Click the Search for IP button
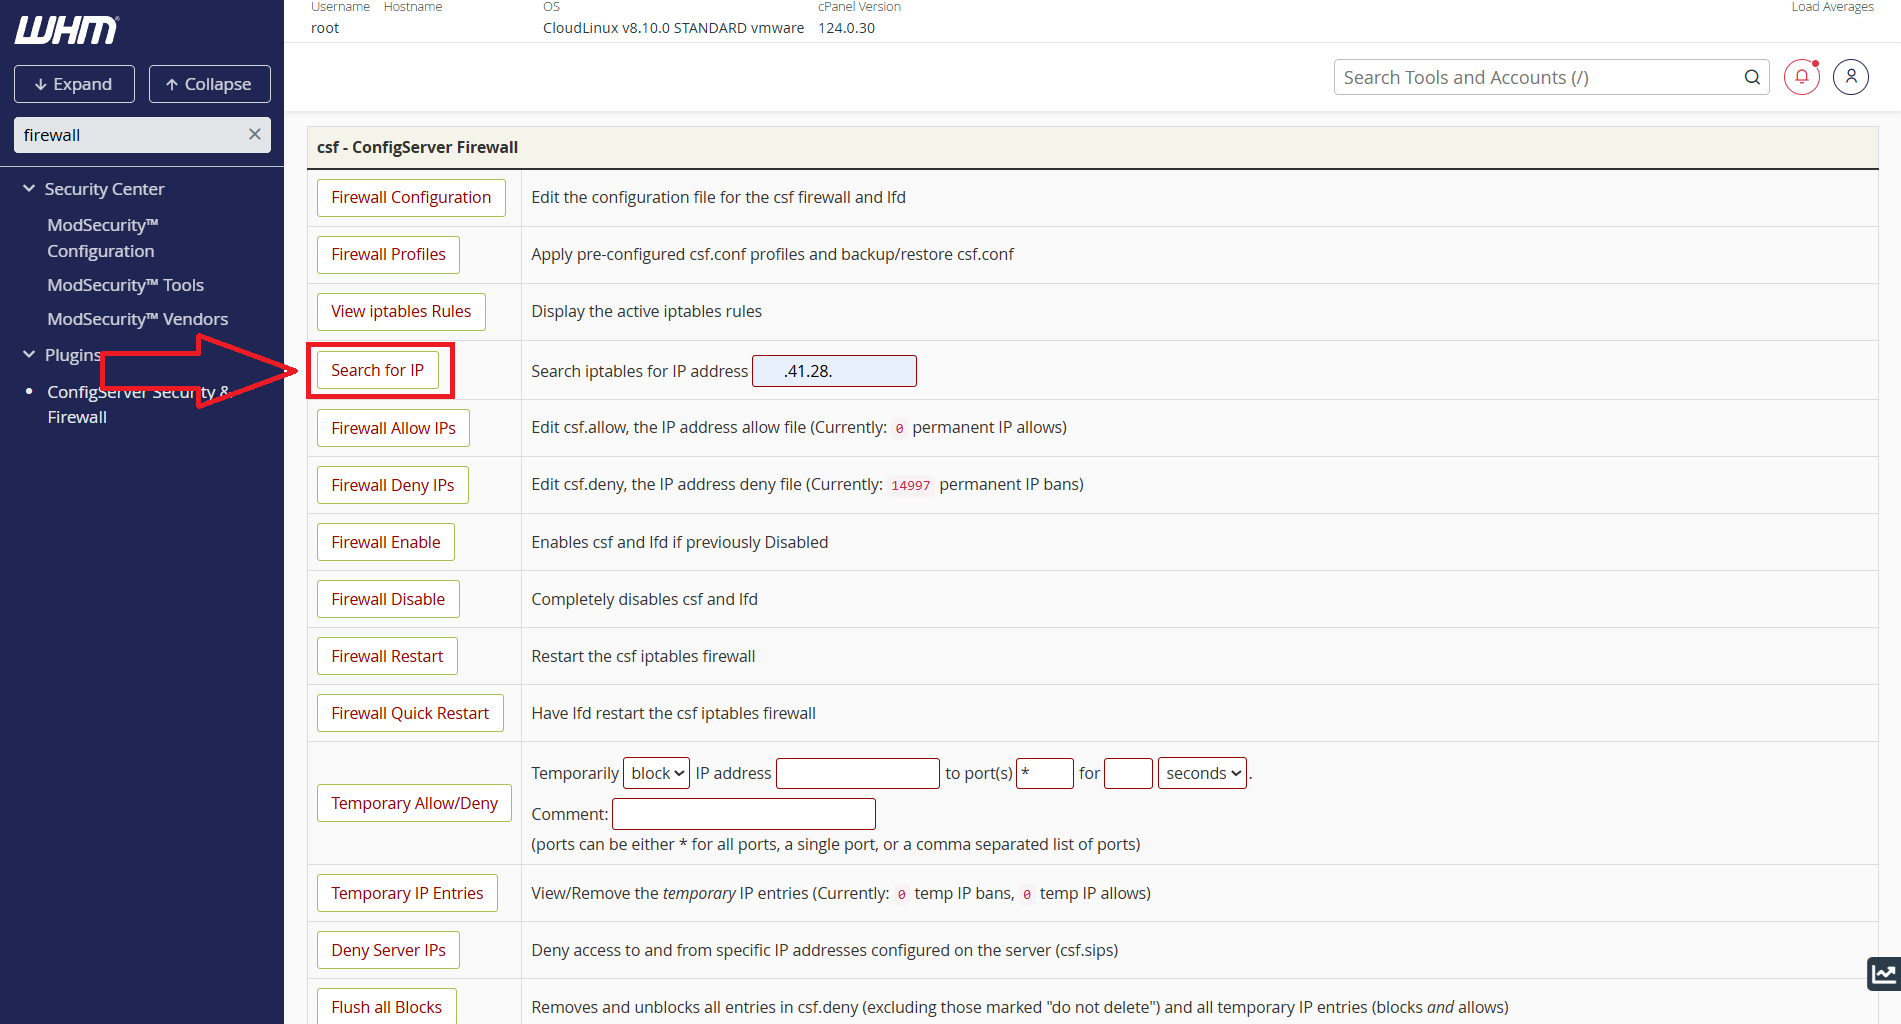The height and width of the screenshot is (1024, 1901). (377, 370)
